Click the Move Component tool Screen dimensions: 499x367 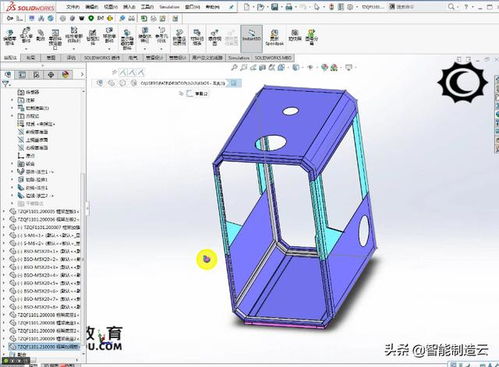point(109,36)
